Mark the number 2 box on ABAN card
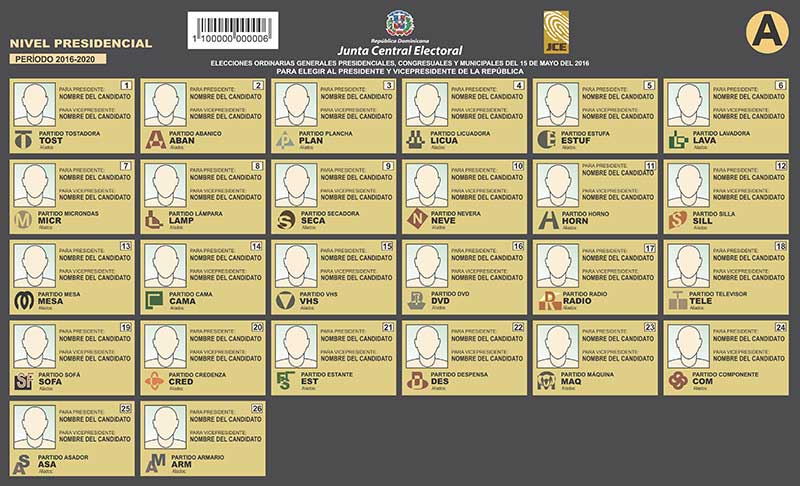Screen dimensions: 800x486 tap(258, 85)
